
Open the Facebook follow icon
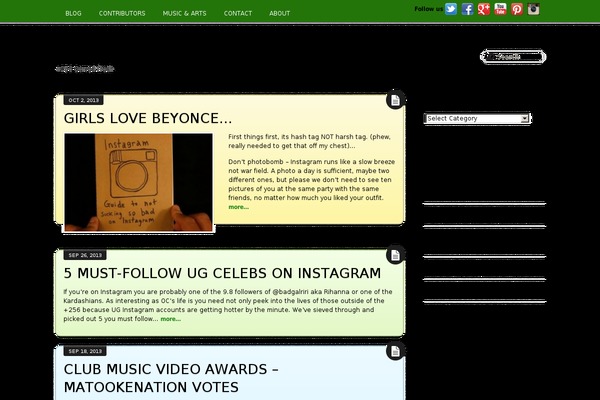click(467, 9)
